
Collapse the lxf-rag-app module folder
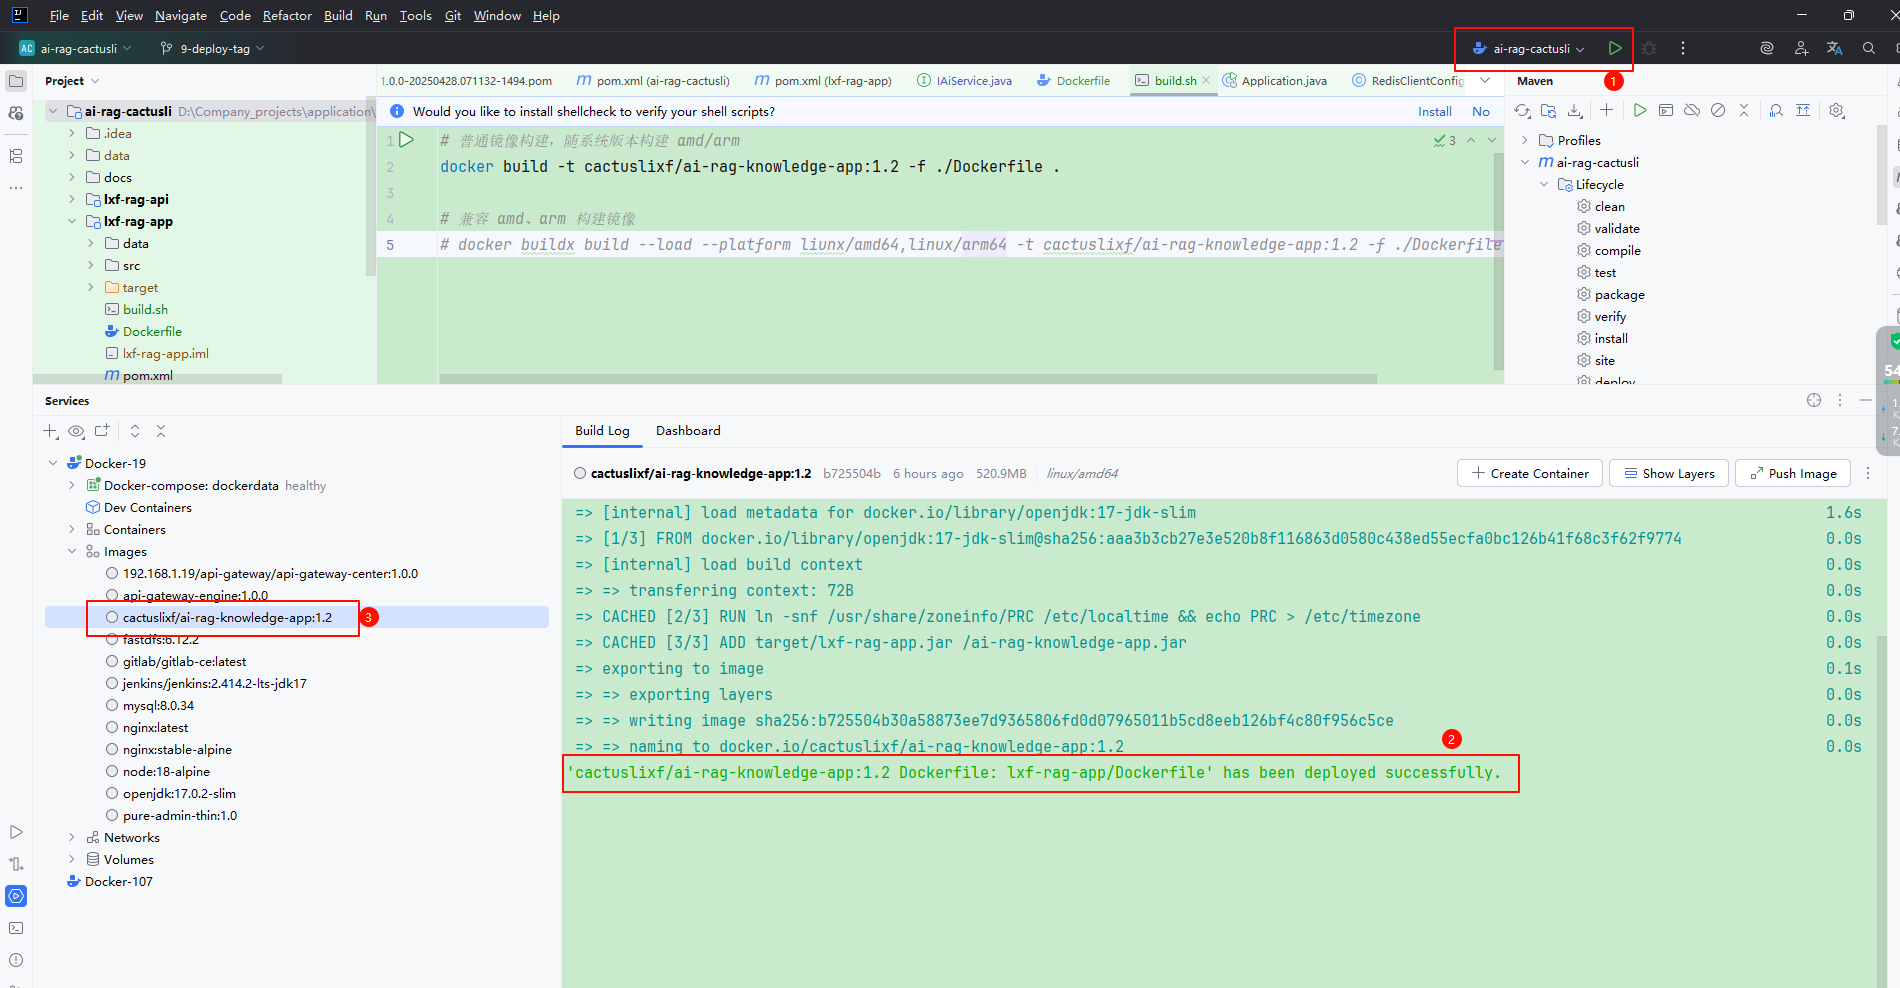click(72, 222)
